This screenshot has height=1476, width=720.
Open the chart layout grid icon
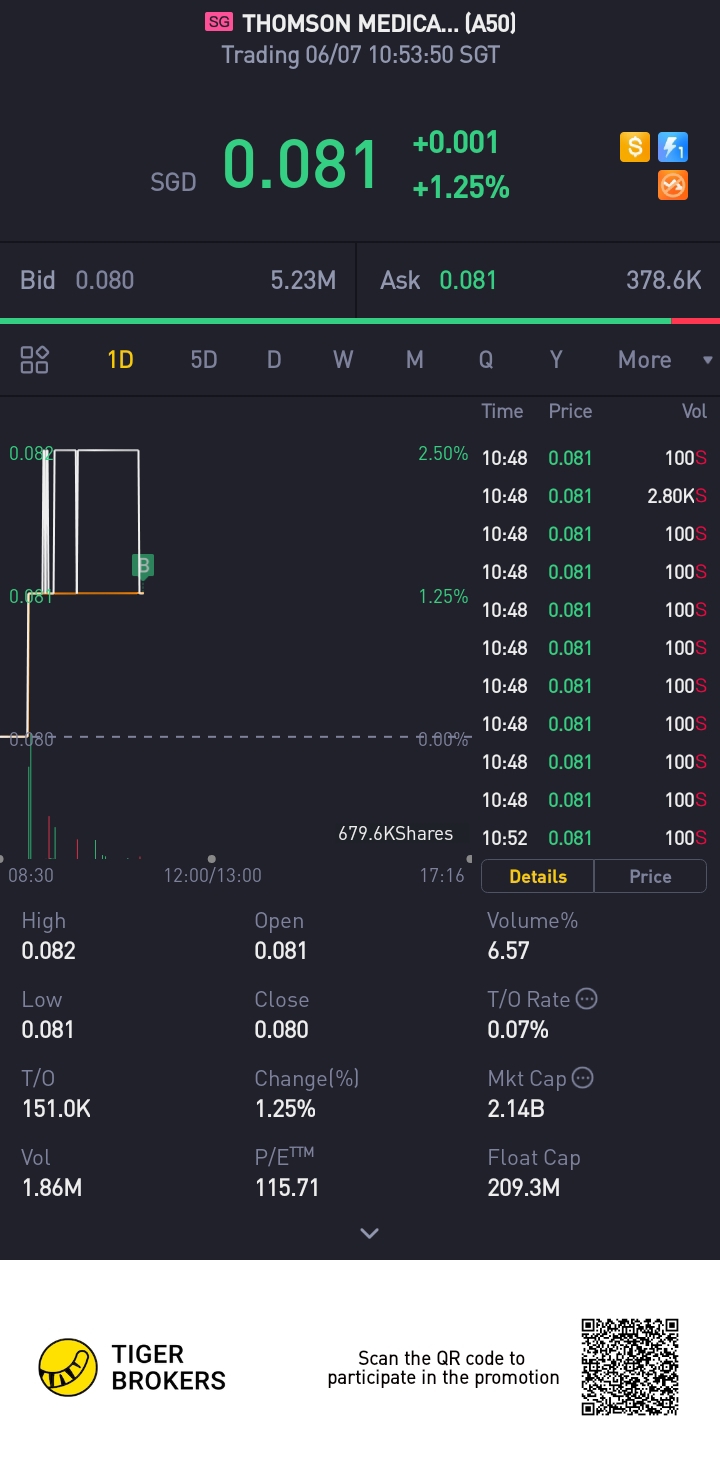point(35,360)
